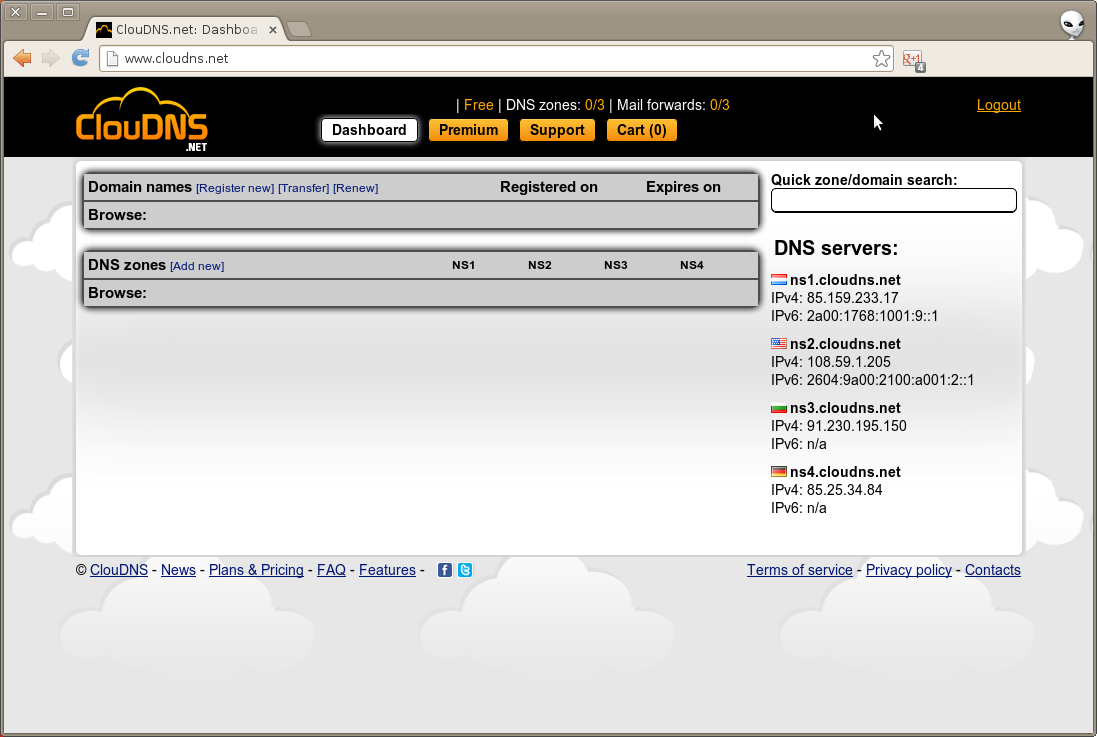The width and height of the screenshot is (1097, 737).
Task: Open the Google +1 extension icon
Action: coord(914,61)
